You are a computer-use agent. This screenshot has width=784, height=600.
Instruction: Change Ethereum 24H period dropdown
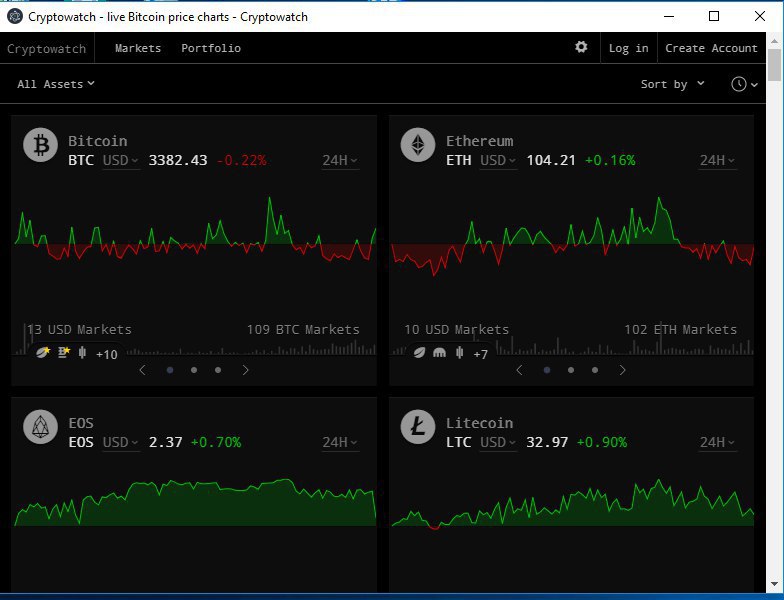(x=718, y=160)
